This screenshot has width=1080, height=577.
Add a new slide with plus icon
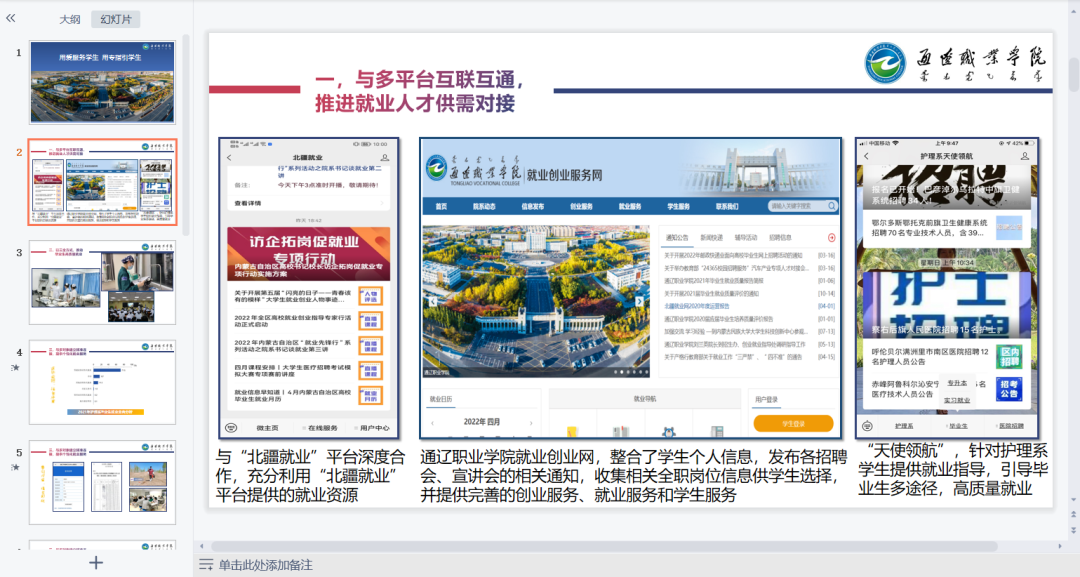pyautogui.click(x=96, y=563)
